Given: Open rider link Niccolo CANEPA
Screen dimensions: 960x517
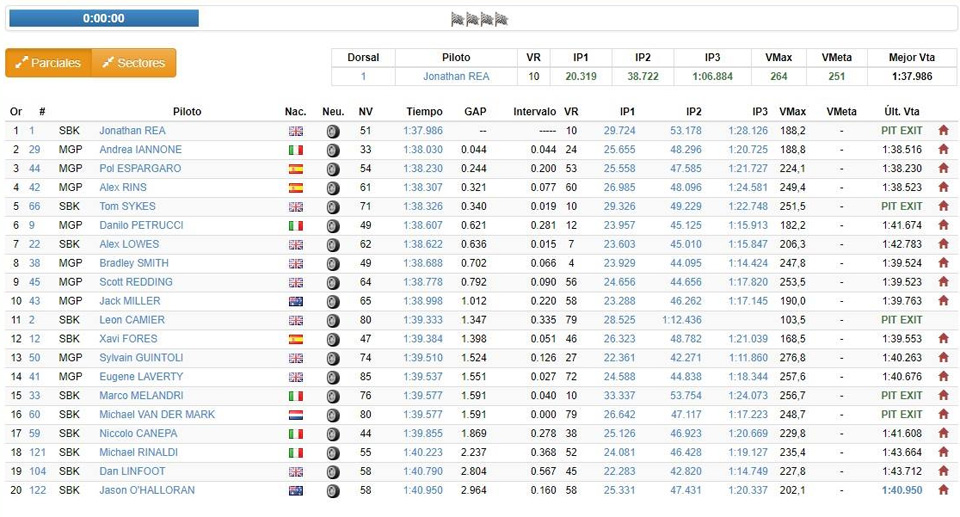Looking at the screenshot, I should (x=138, y=433).
